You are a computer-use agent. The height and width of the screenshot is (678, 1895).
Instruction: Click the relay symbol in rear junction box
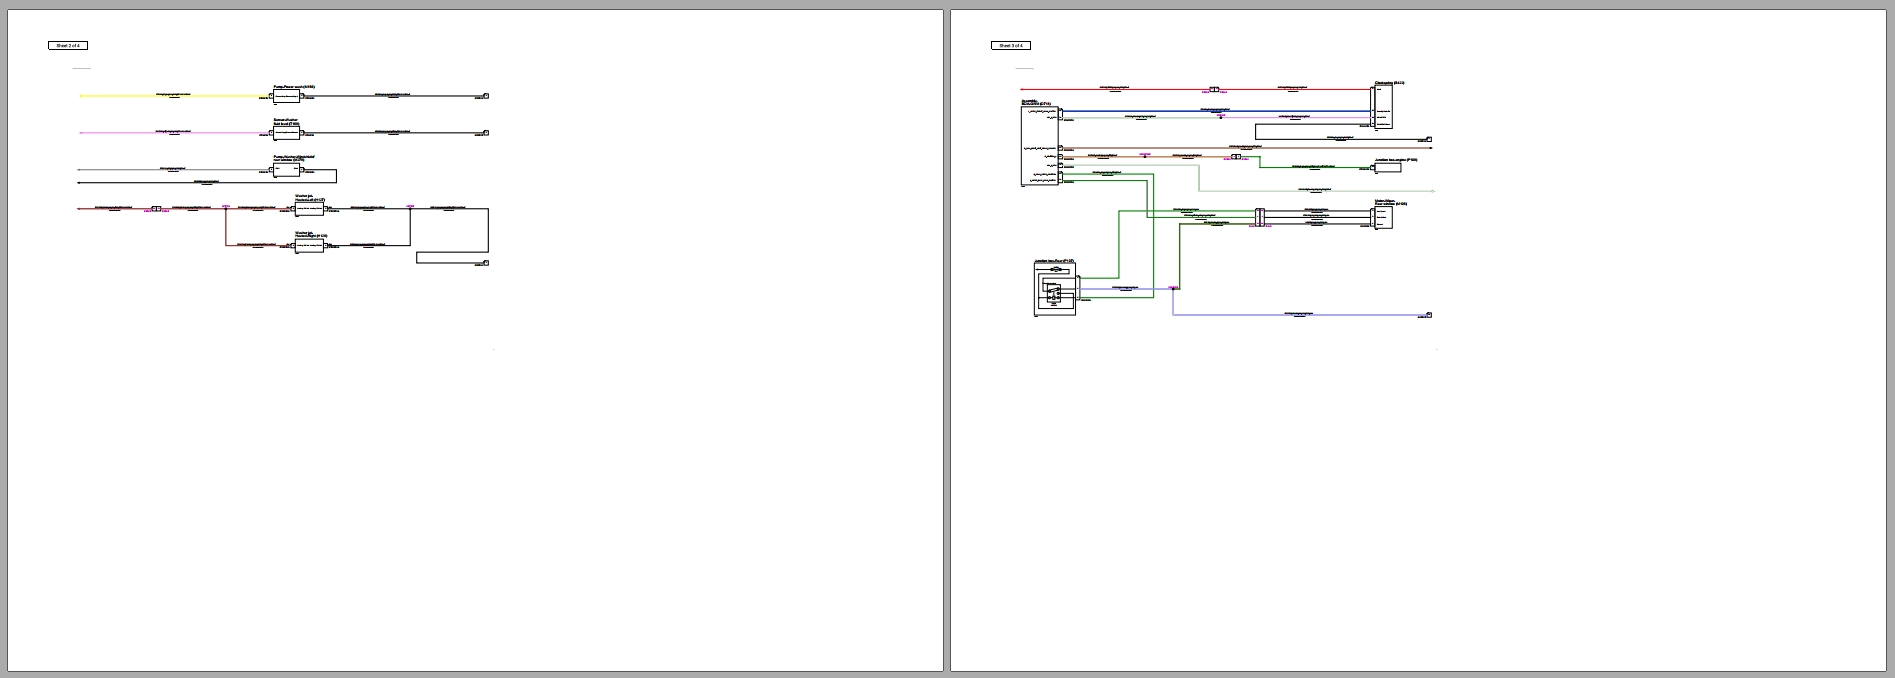tap(1052, 292)
